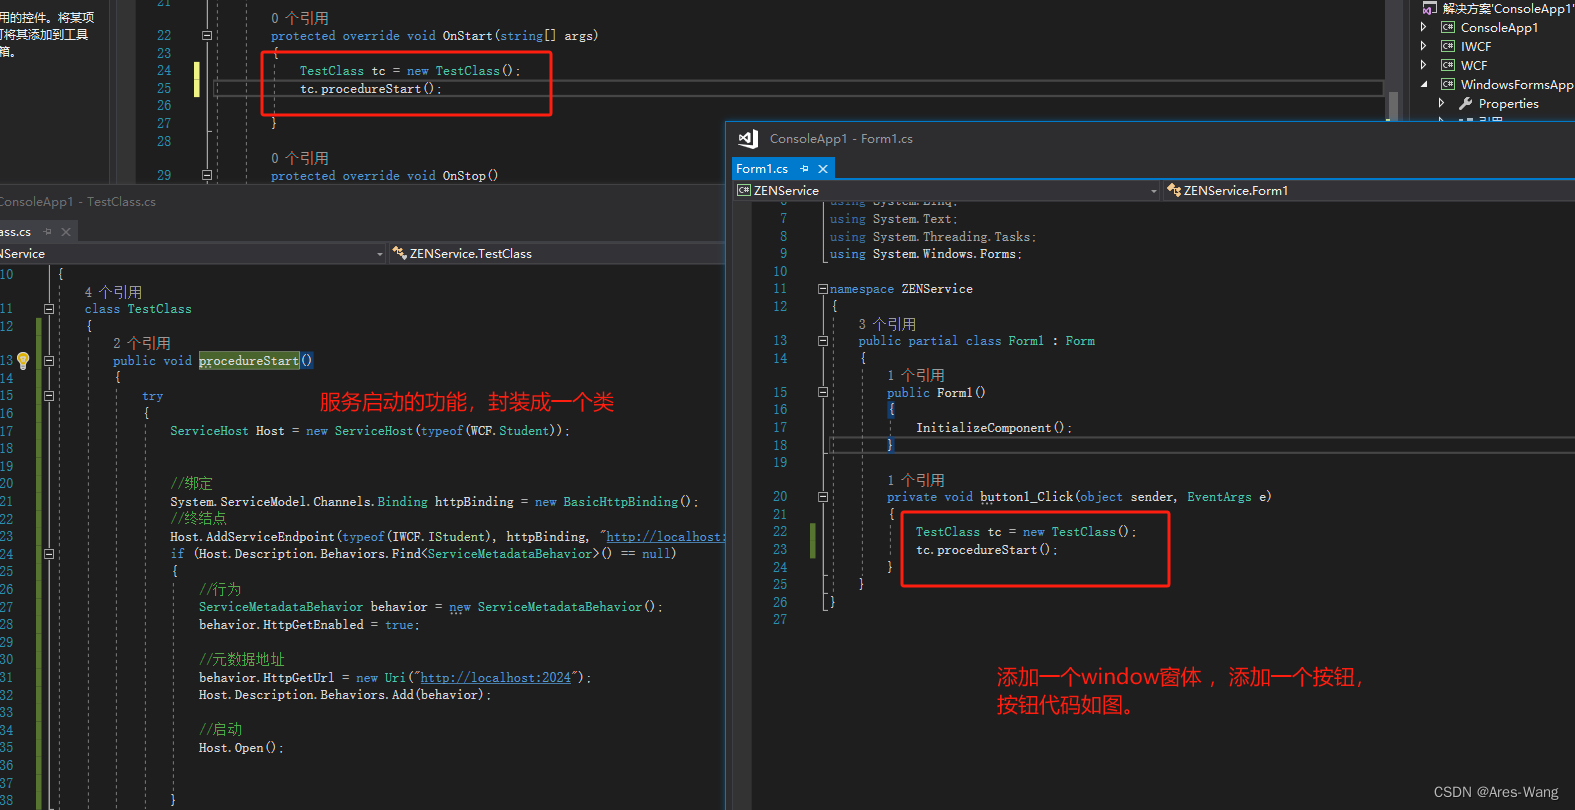Viewport: 1575px width, 810px height.
Task: Click the '1 个引用' CodeLens above Form1() constructor
Action: coord(915,375)
